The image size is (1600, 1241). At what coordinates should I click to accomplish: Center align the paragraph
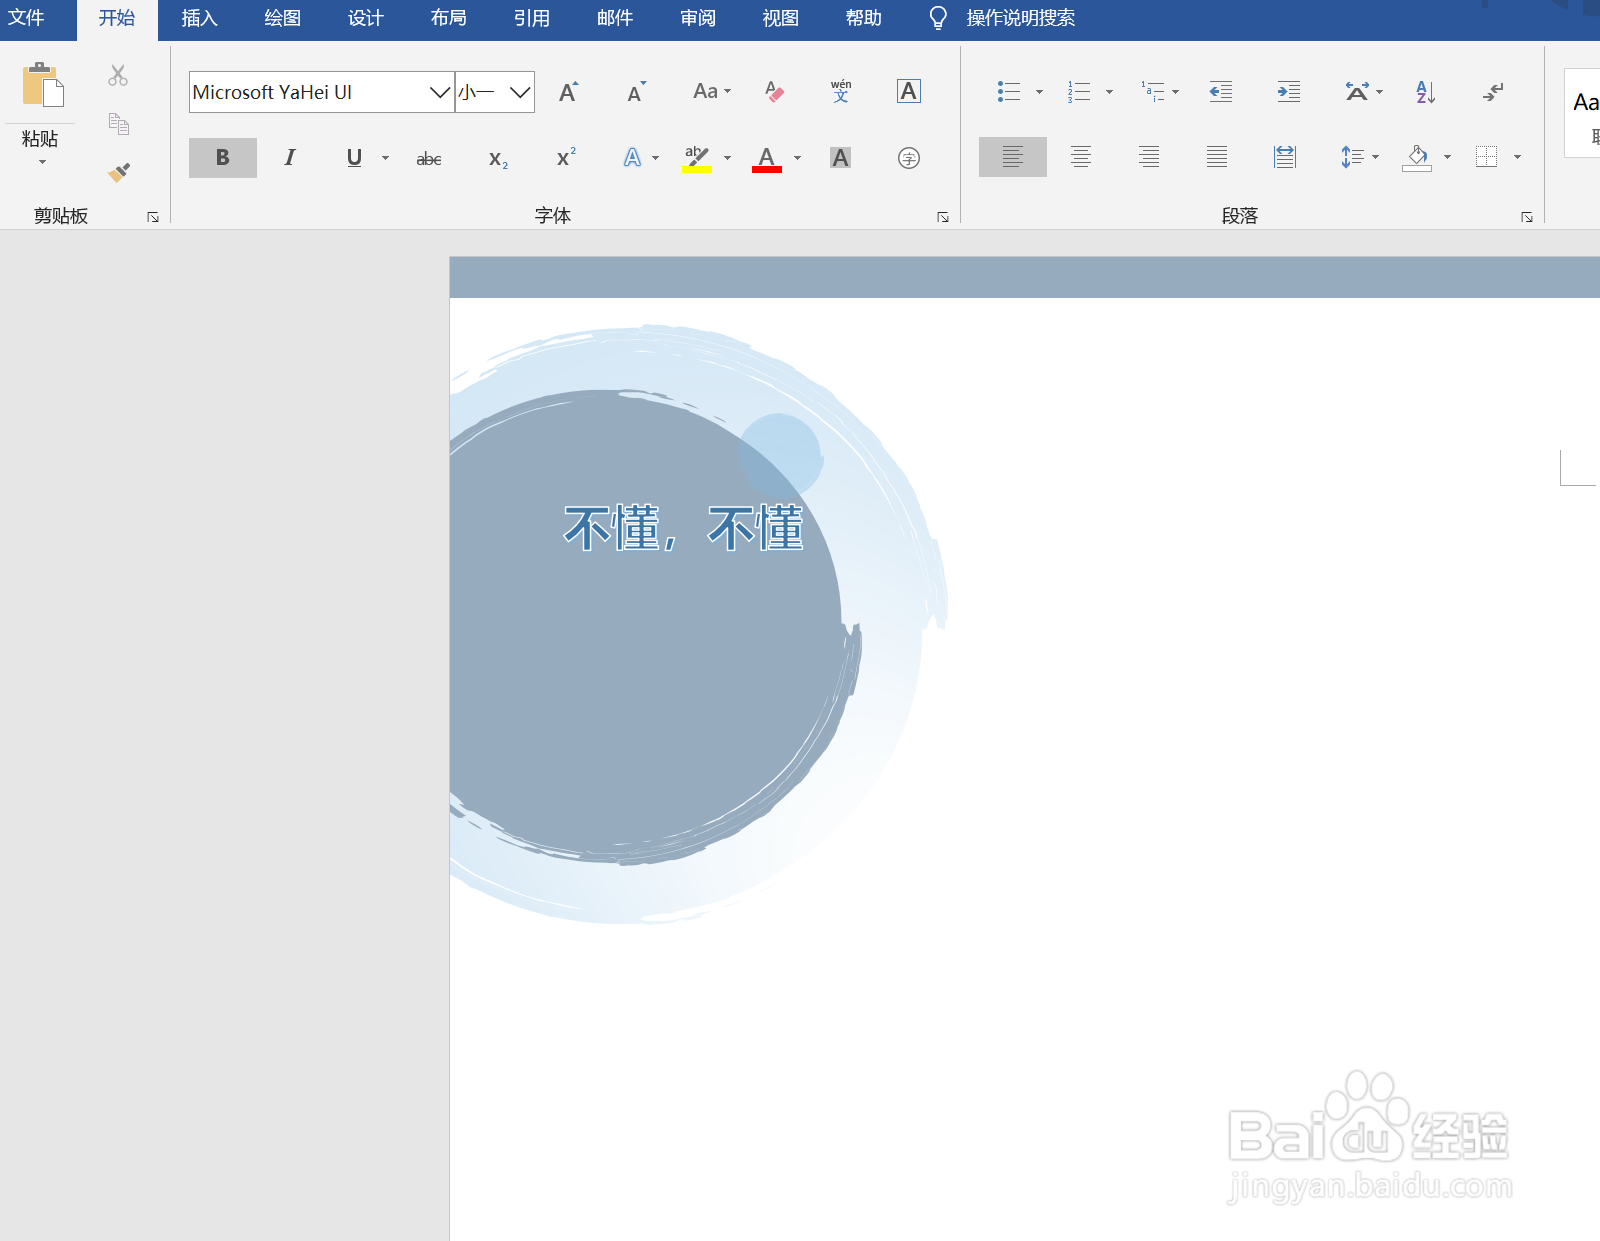(x=1080, y=157)
